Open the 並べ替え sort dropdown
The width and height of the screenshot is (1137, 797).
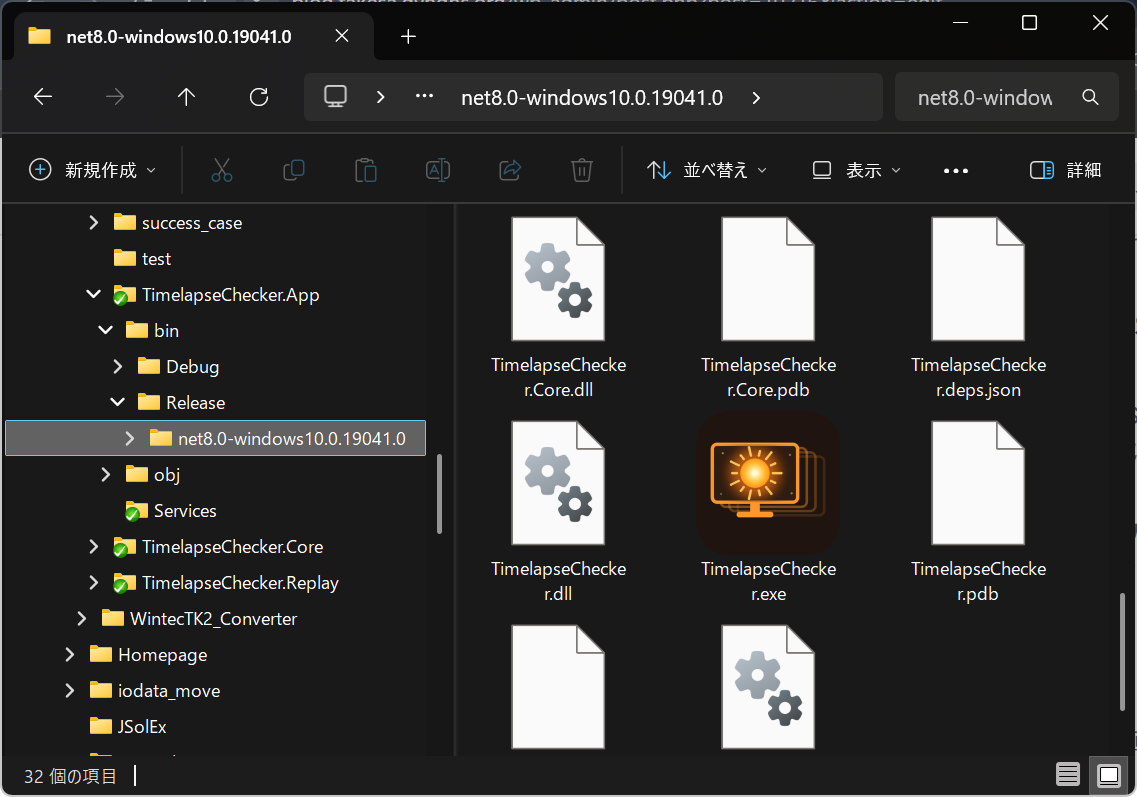click(707, 170)
